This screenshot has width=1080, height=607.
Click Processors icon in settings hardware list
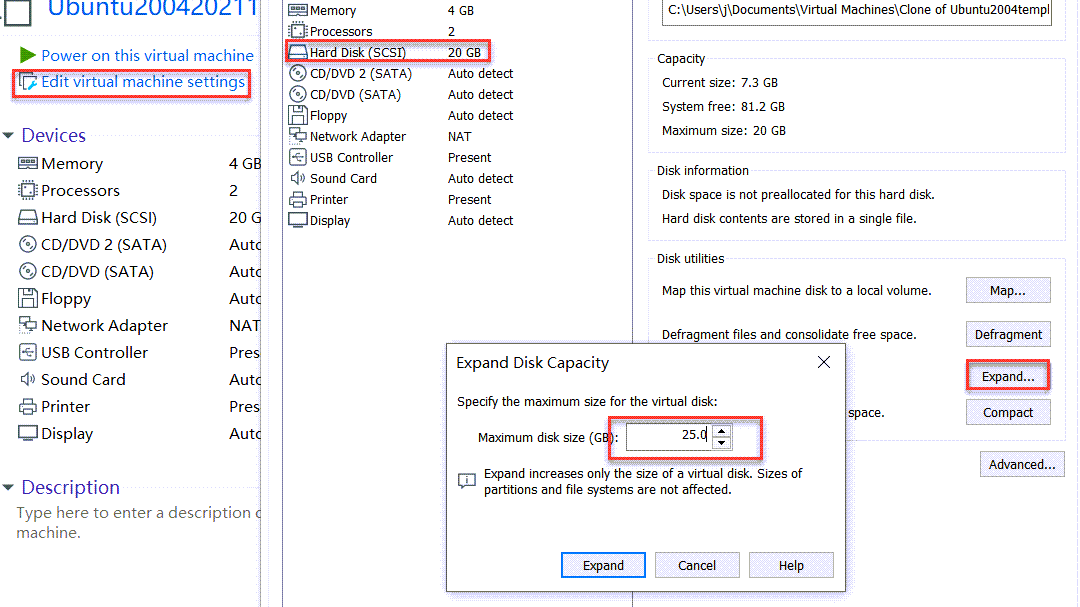(298, 31)
